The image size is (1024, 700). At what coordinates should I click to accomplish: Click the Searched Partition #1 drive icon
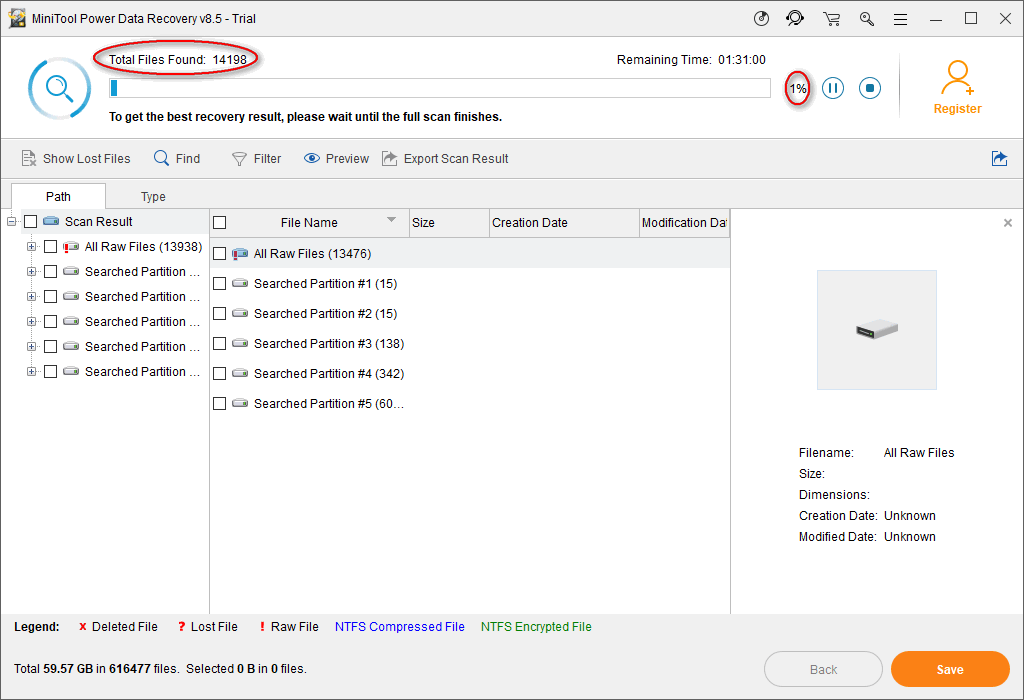click(240, 283)
